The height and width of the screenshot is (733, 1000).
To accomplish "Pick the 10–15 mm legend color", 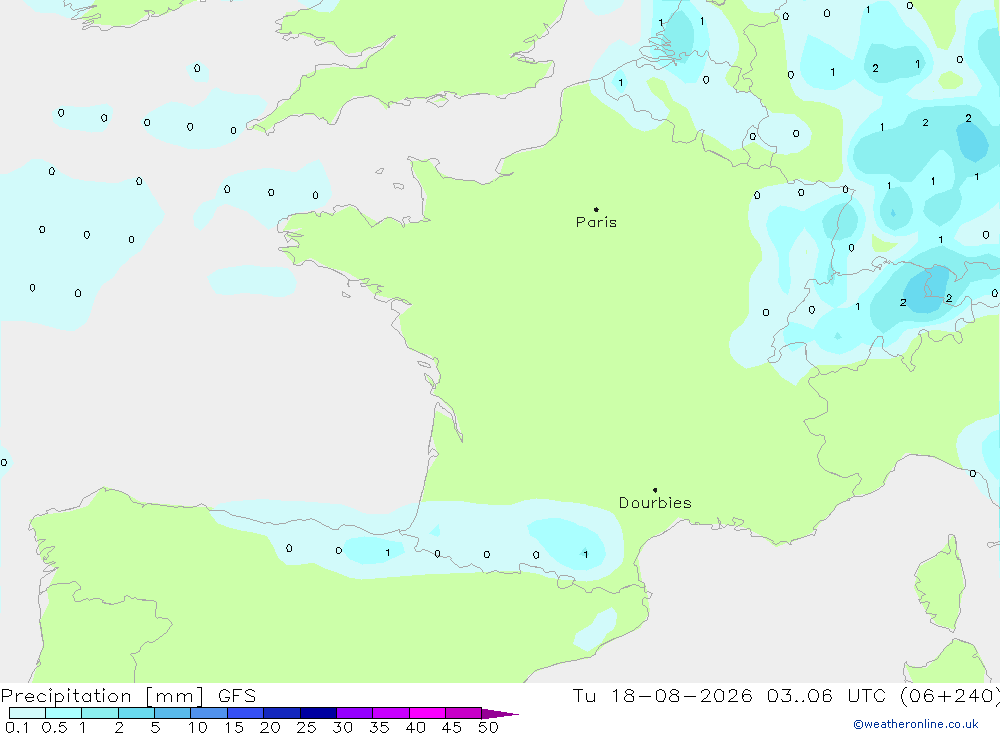I will (x=209, y=713).
